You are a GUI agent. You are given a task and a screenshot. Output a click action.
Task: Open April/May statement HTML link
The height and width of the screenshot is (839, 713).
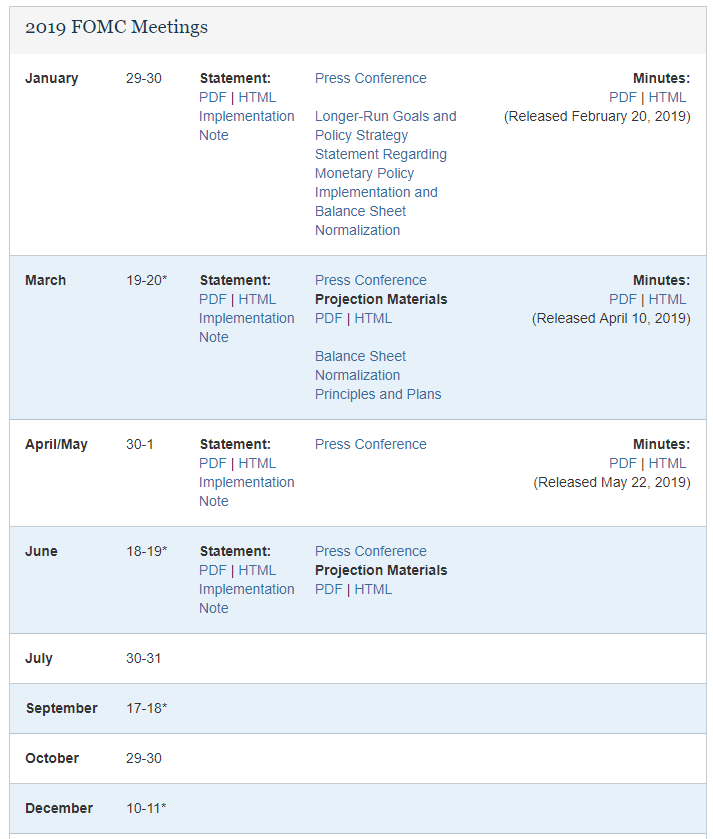coord(257,463)
